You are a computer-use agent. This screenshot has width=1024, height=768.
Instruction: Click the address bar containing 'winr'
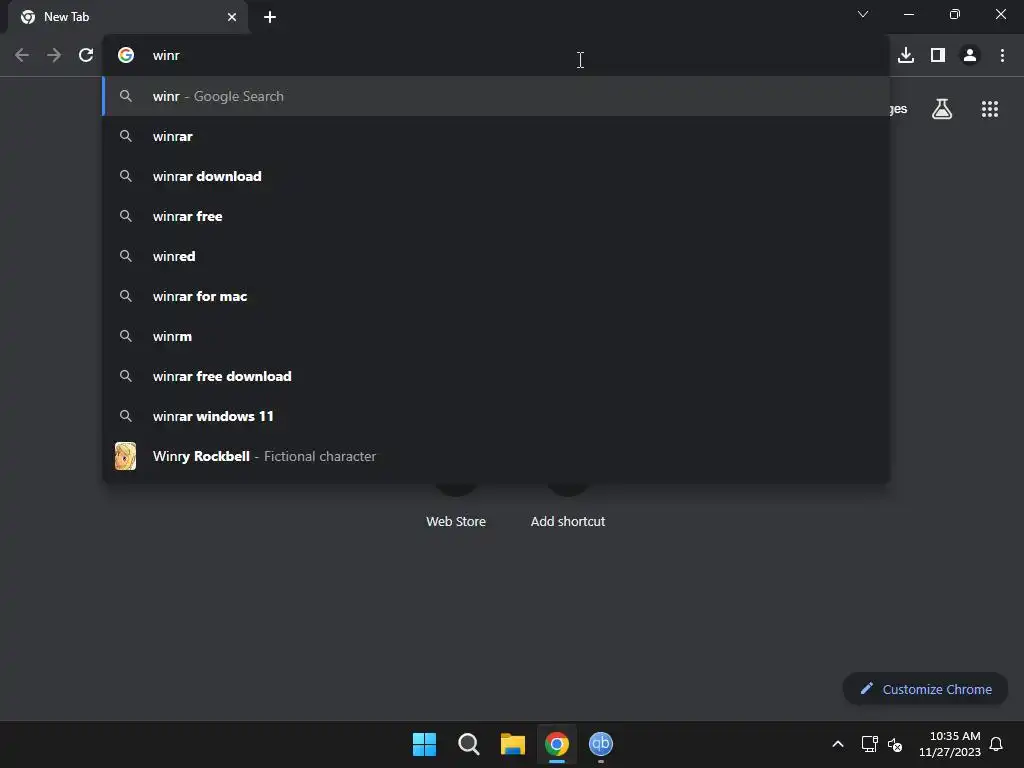click(x=496, y=56)
